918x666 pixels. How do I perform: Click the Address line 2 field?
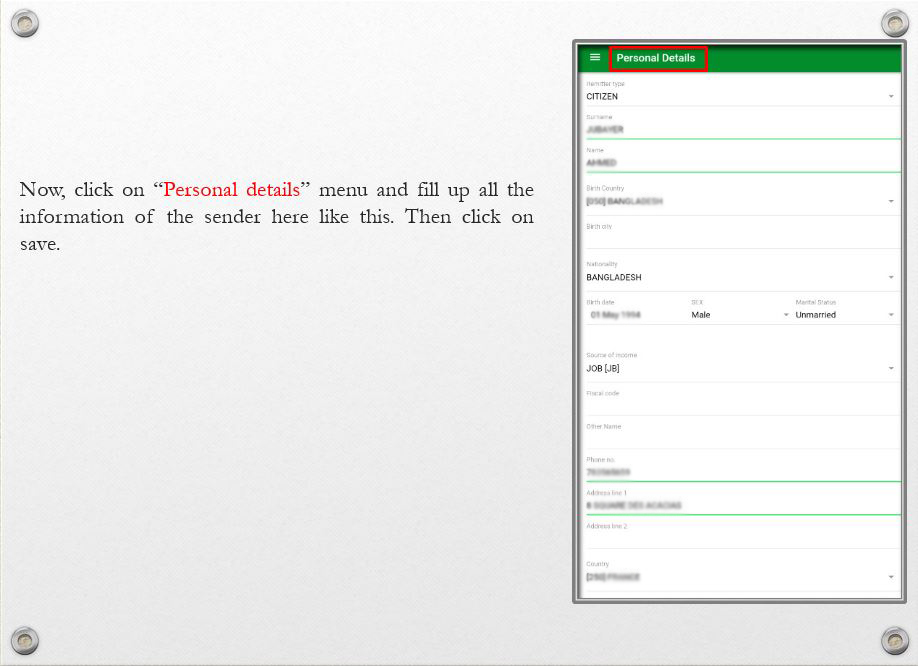coord(738,538)
